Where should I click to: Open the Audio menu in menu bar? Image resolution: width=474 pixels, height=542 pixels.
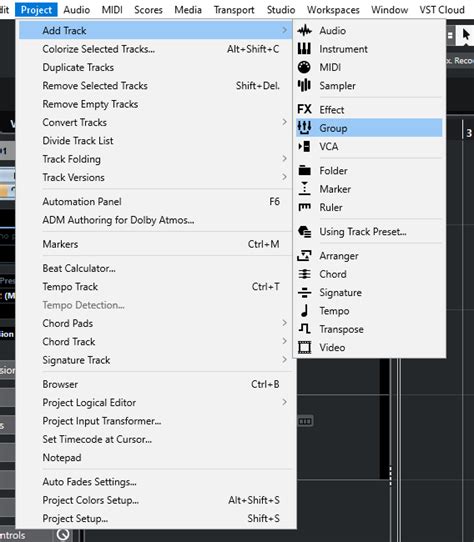tap(77, 10)
